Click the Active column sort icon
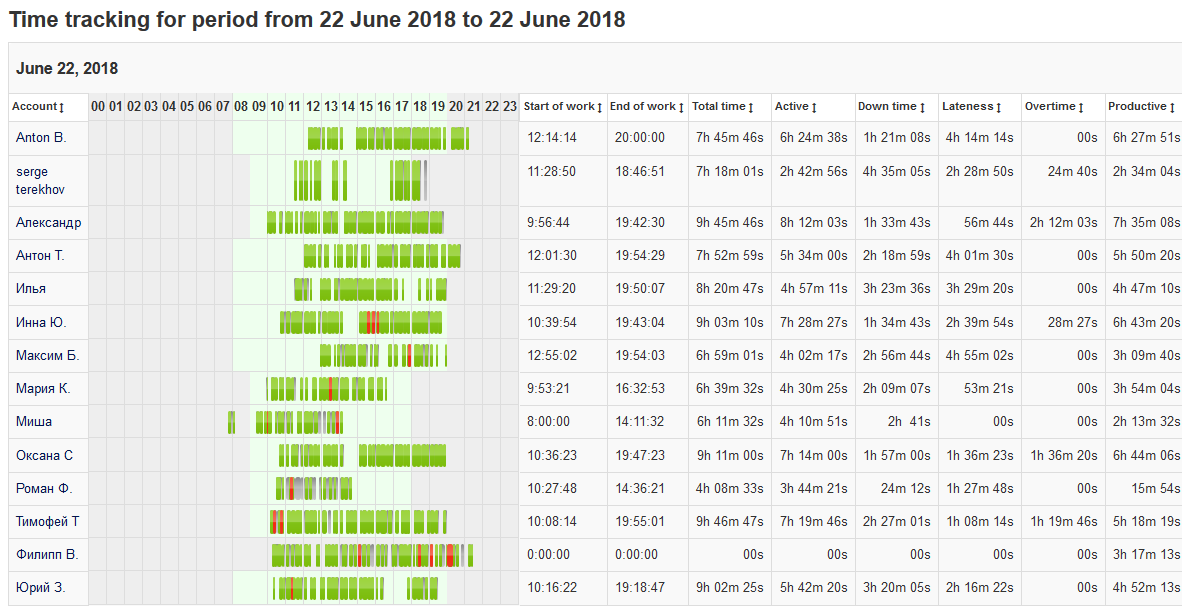This screenshot has height=616, width=1182. [814, 107]
